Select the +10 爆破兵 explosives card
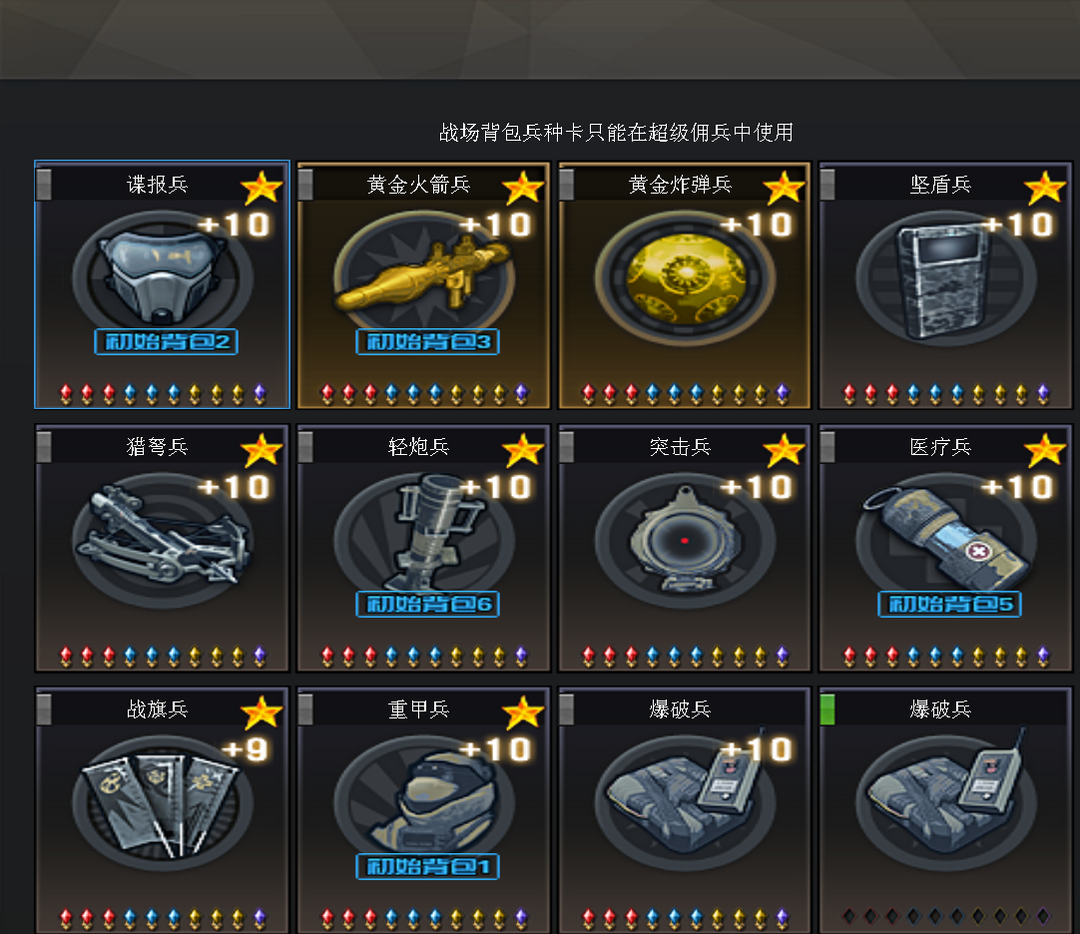Screen dimensions: 1080x934 point(685,810)
